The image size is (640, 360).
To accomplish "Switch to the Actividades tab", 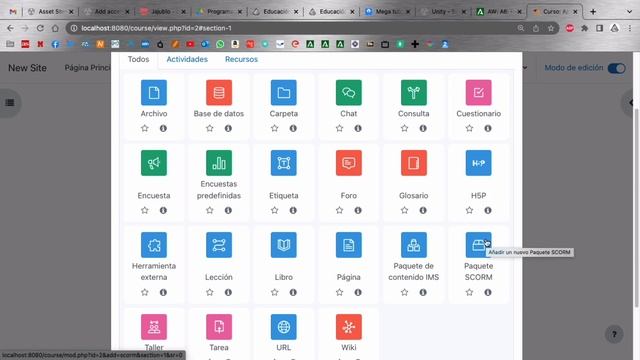I will [187, 59].
